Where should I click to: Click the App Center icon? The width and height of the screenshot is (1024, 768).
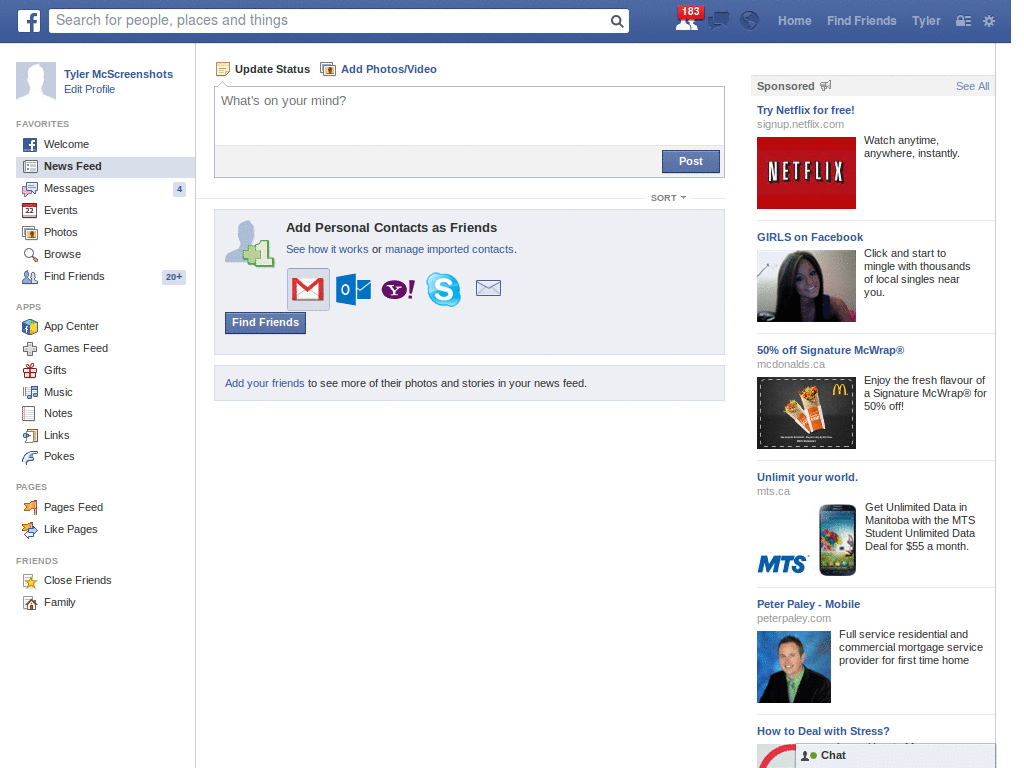click(30, 327)
